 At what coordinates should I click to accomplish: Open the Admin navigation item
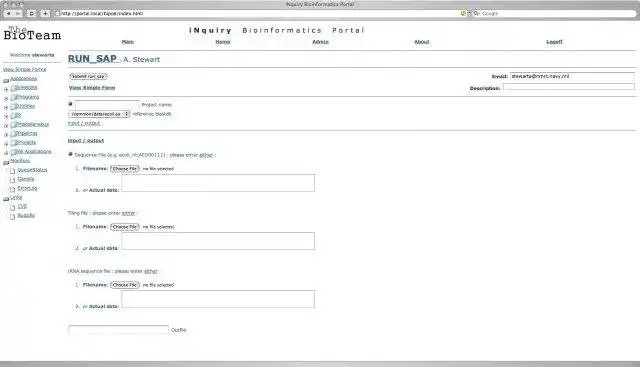320,42
